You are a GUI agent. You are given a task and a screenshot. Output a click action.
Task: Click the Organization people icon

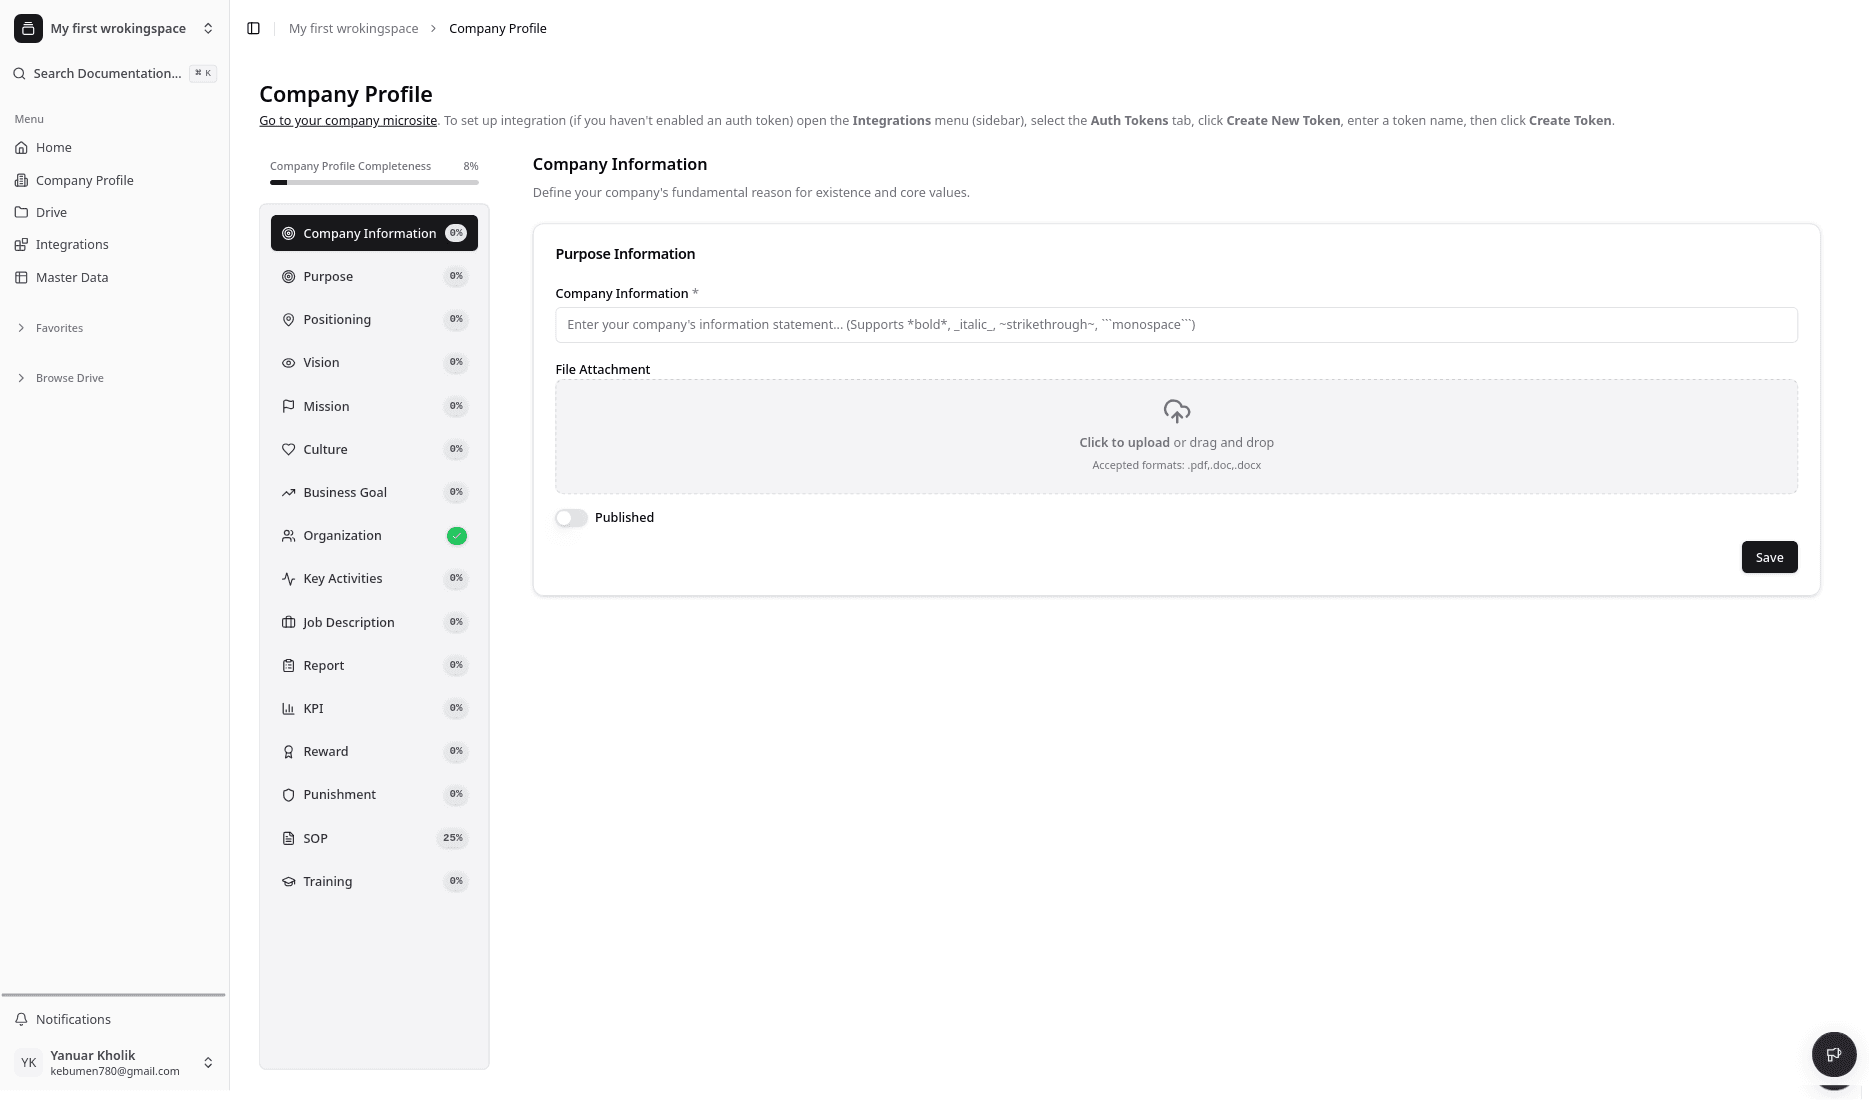coord(288,535)
